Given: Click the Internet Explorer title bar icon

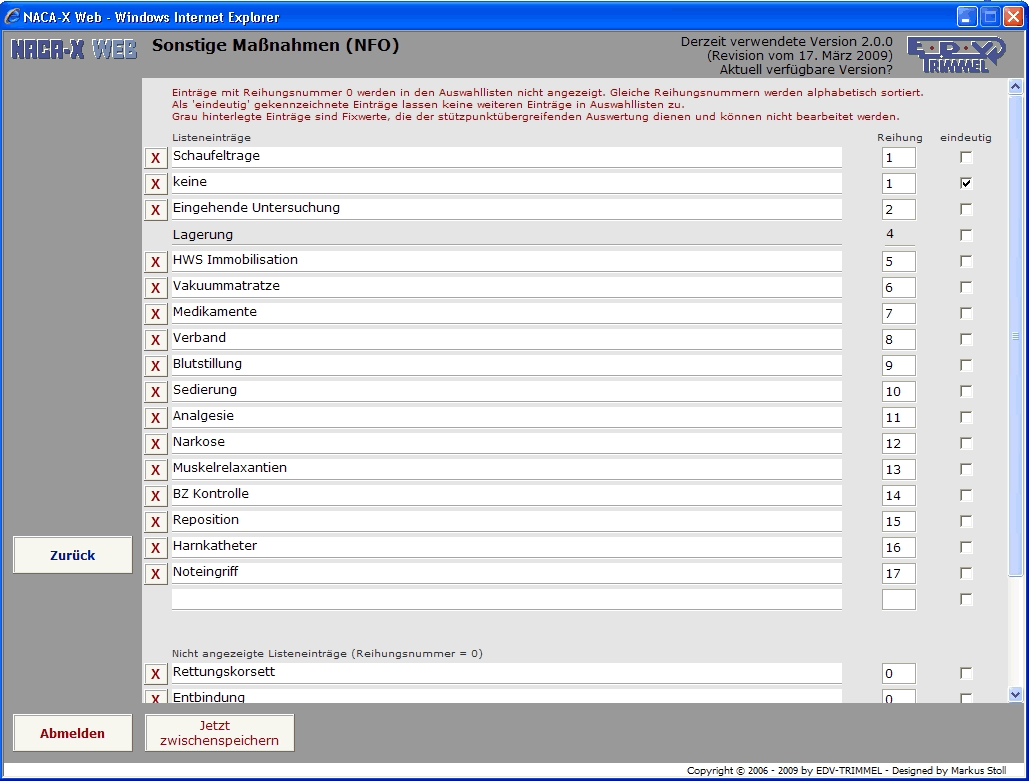Looking at the screenshot, I should 12,16.
